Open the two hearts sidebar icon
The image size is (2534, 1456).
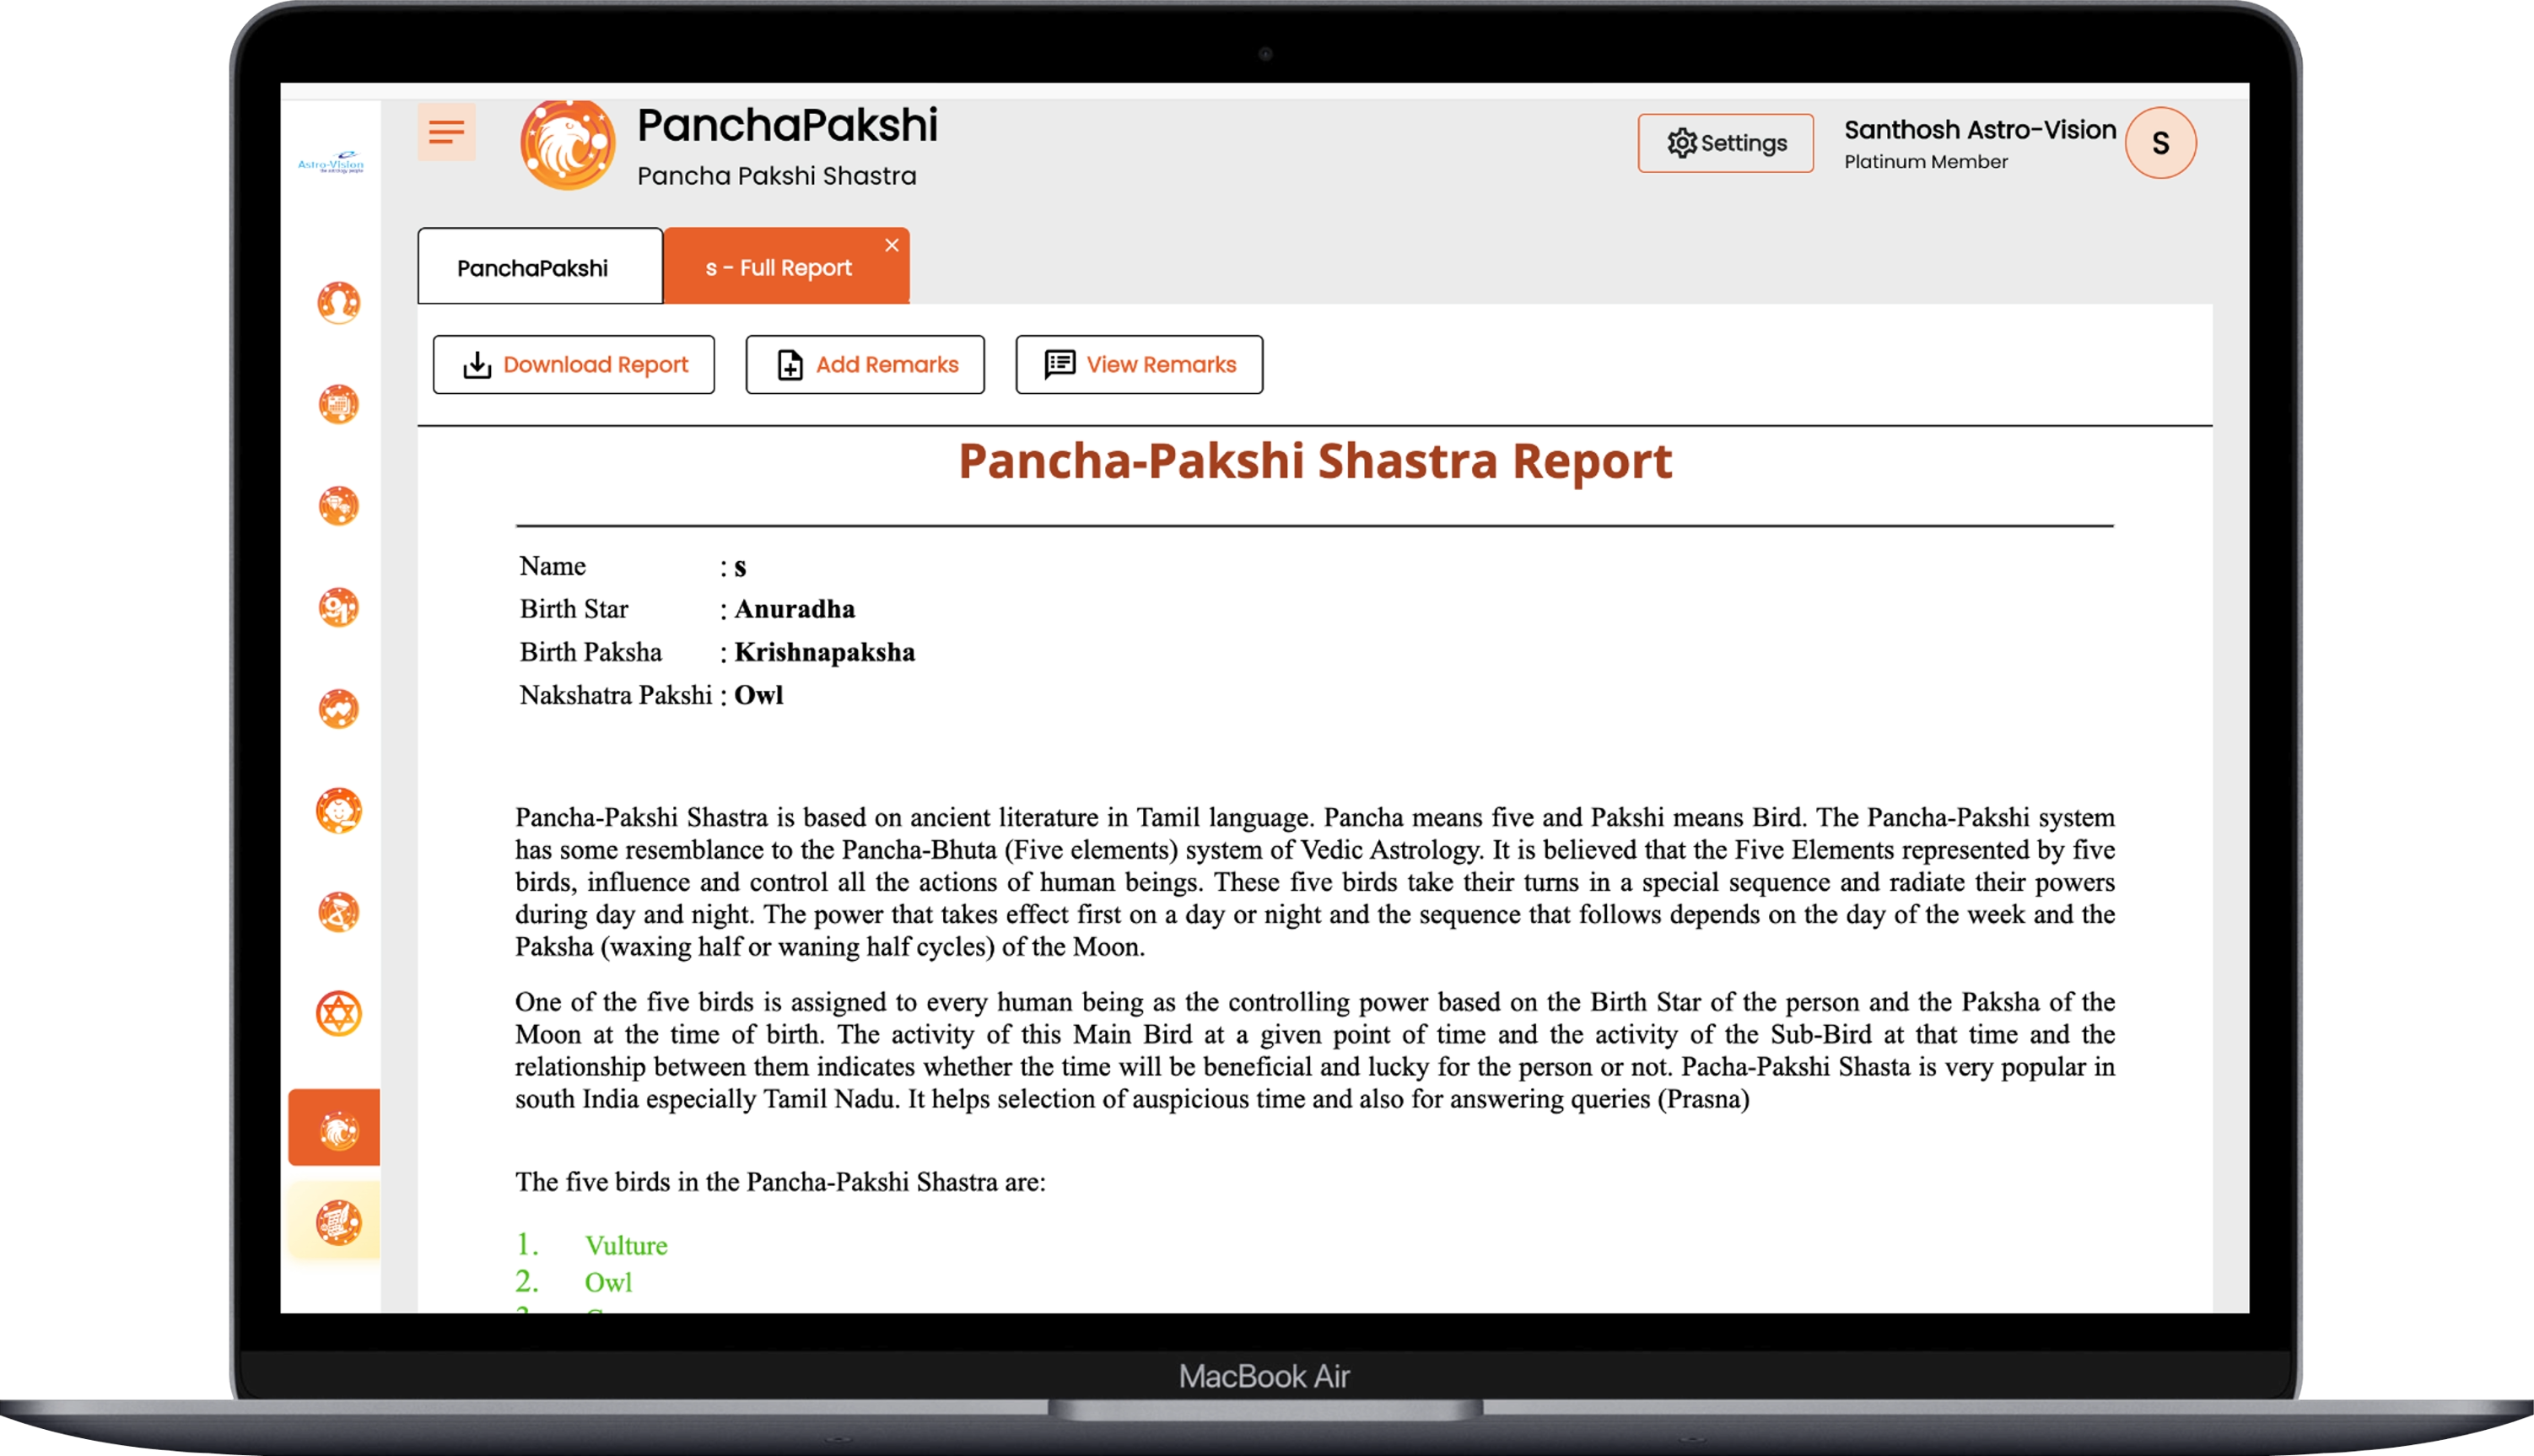point(339,709)
